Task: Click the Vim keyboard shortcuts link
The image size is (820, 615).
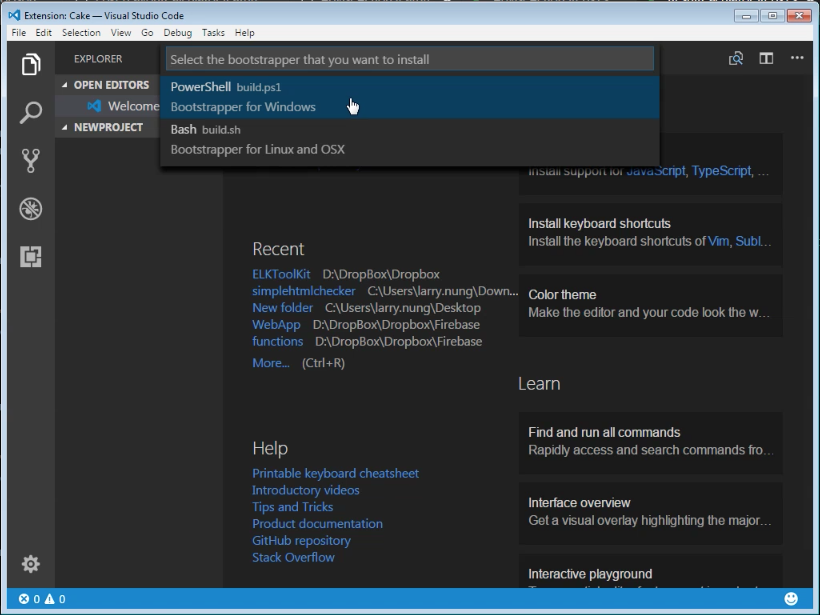Action: pyautogui.click(x=718, y=241)
